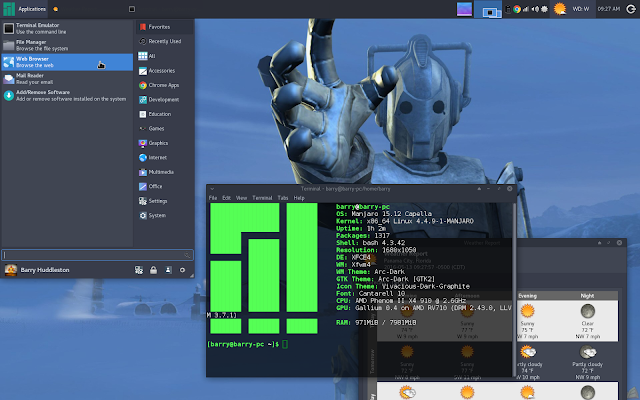The image size is (640, 400).
Task: Open the network signal tray icon
Action: [526, 9]
